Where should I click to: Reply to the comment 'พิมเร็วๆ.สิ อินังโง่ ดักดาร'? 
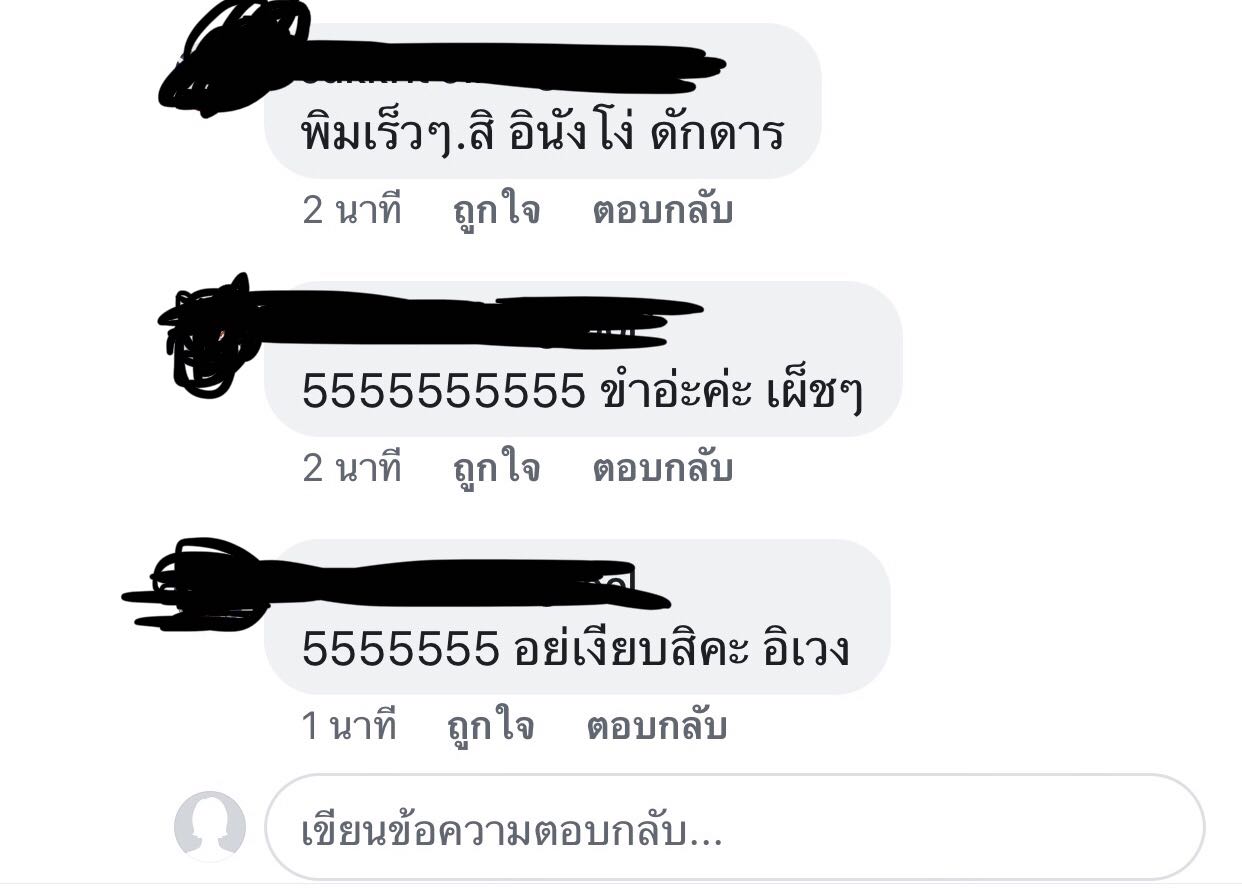click(662, 212)
